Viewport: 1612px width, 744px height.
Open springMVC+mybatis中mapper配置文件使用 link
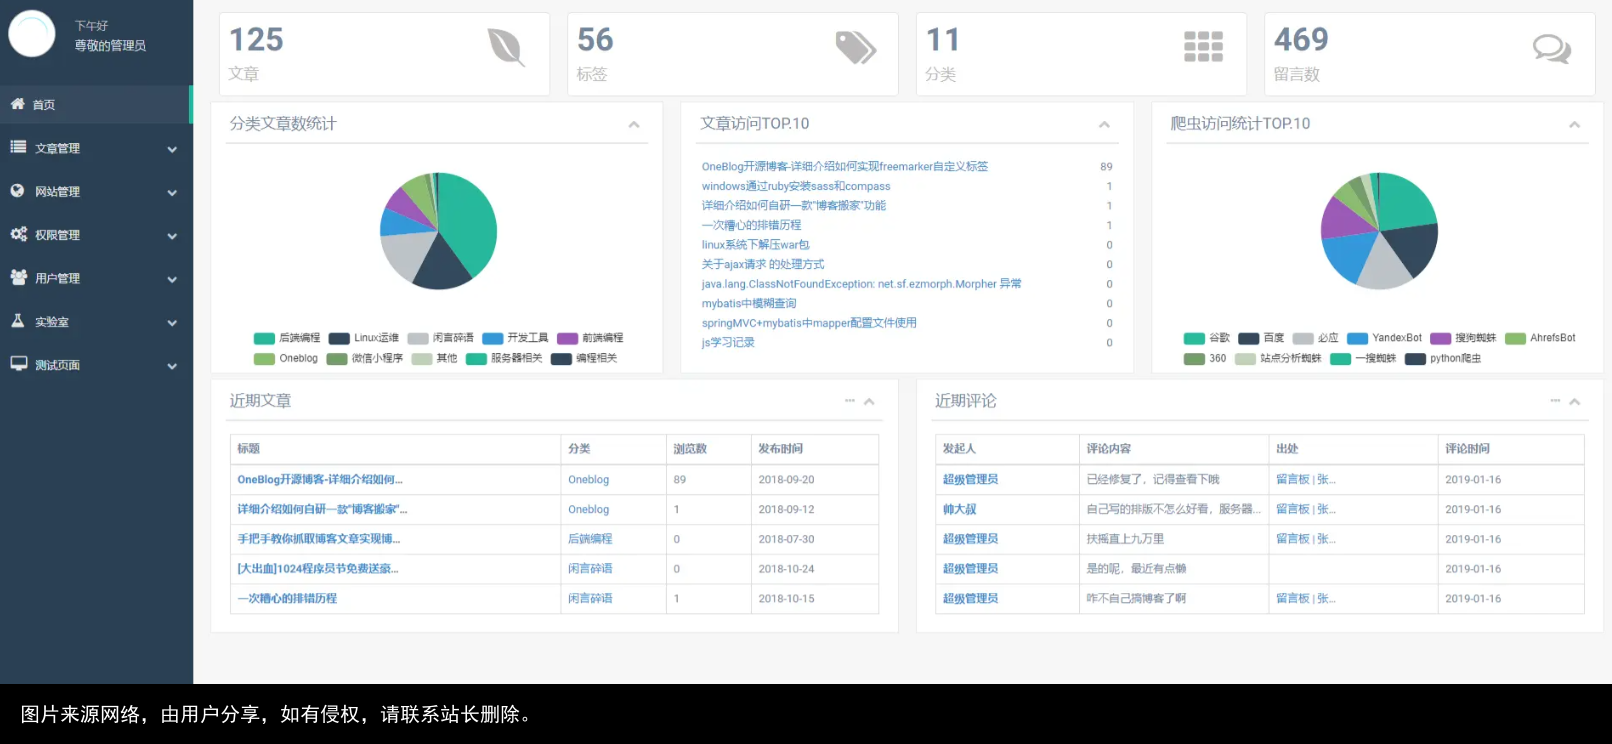pyautogui.click(x=809, y=323)
